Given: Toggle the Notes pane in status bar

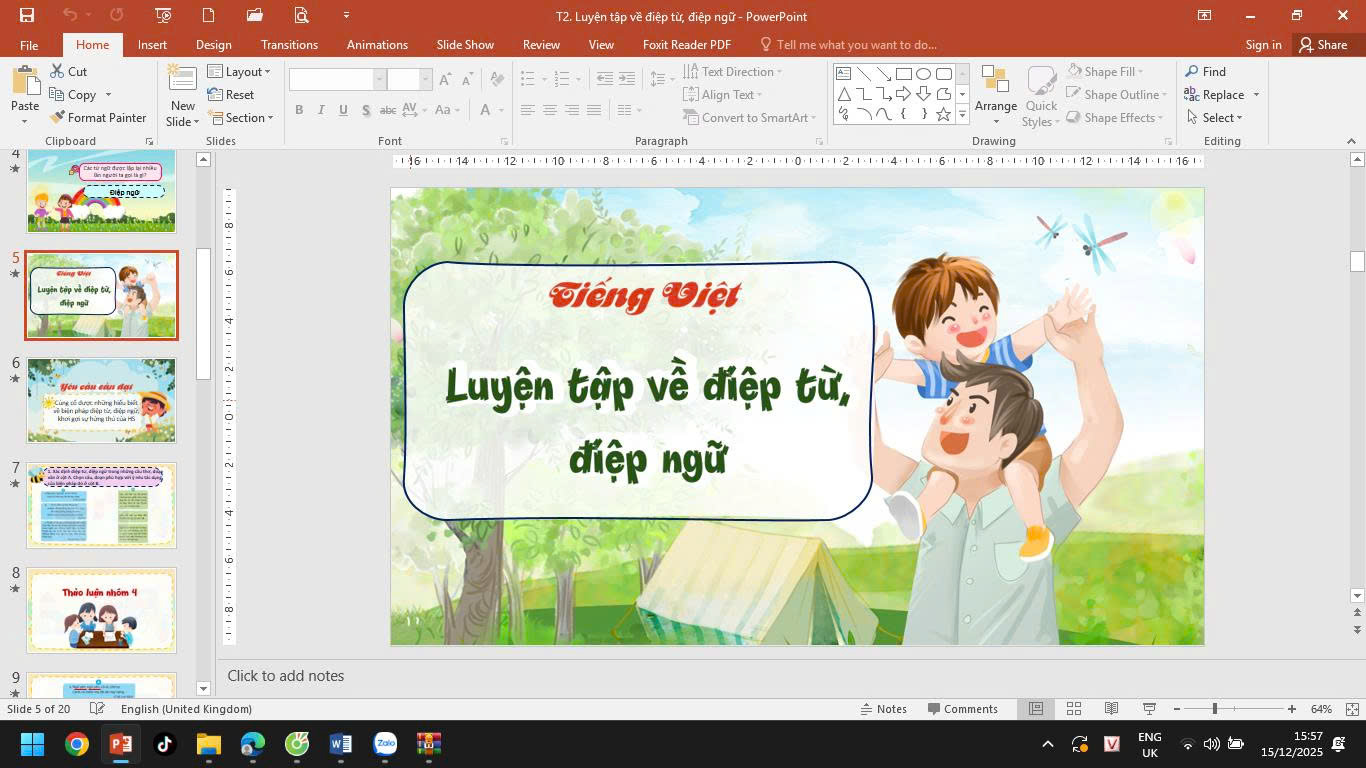Looking at the screenshot, I should (x=883, y=709).
